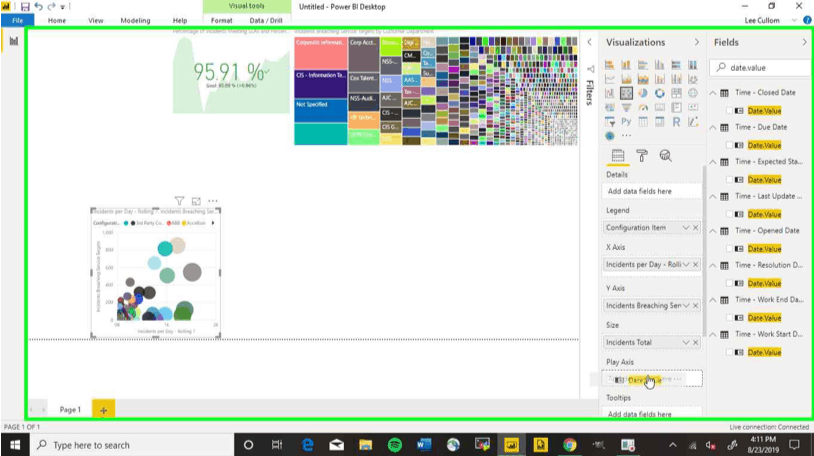Open the Incidents Breaching Service field dropdown
The image size is (814, 456).
point(686,305)
